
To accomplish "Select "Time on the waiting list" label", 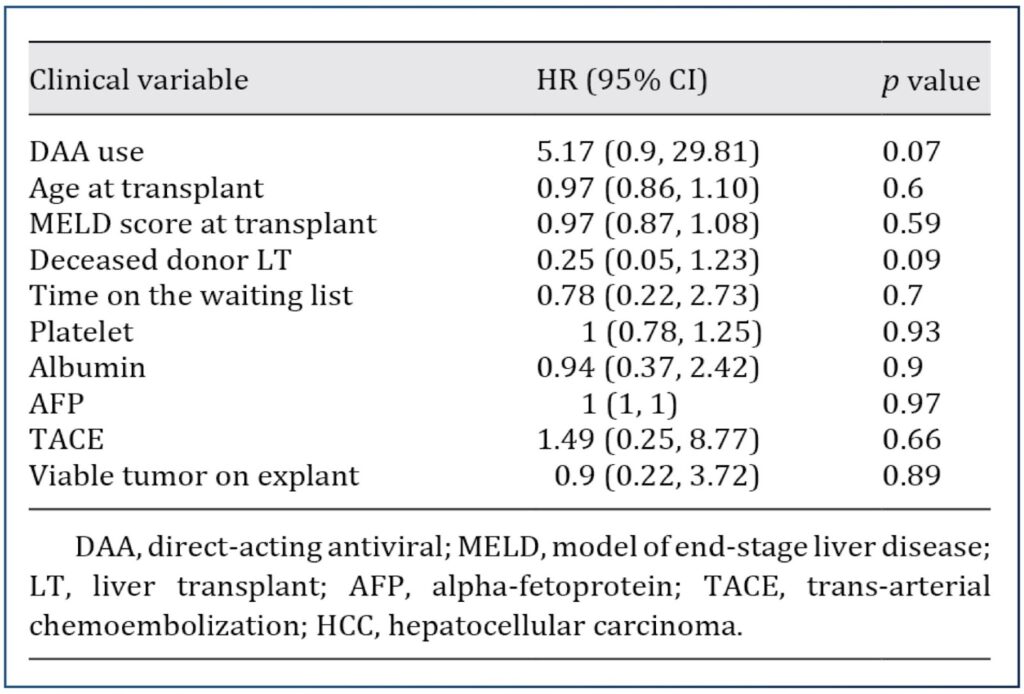I will [191, 296].
